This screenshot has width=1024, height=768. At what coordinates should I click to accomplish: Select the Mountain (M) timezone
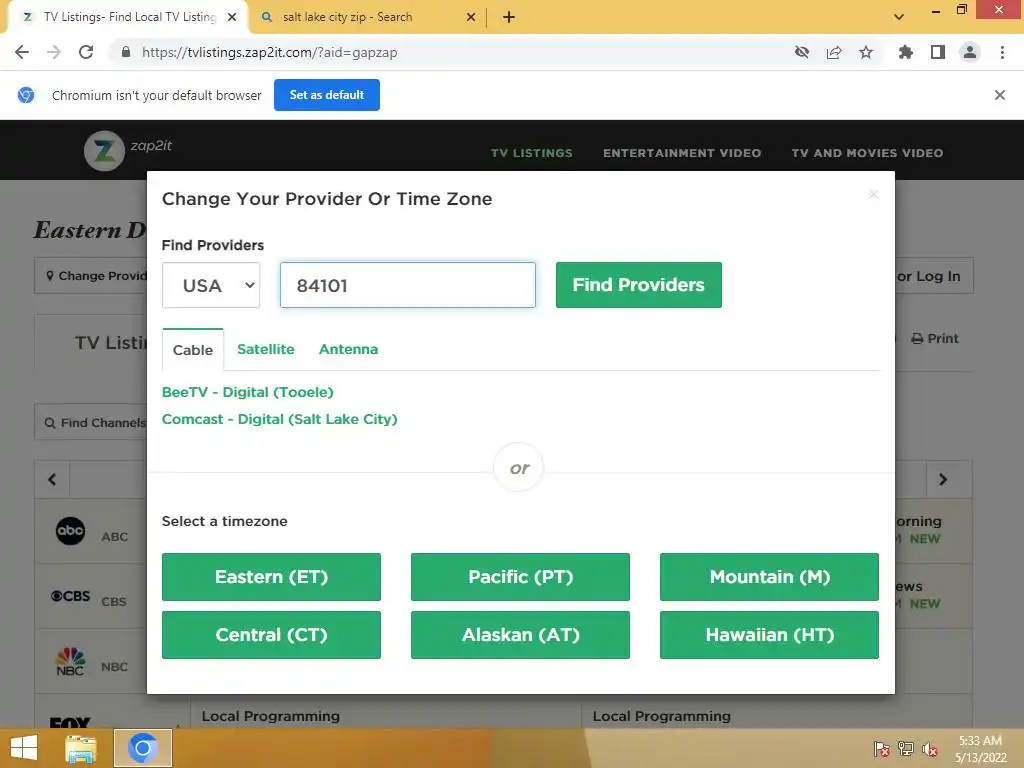tap(769, 577)
